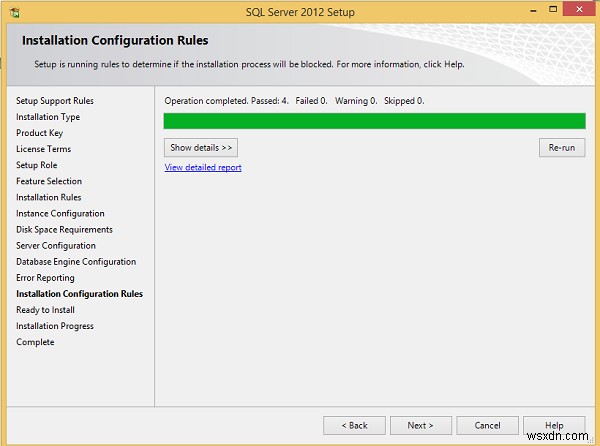Maximize the SQL Server 2012 Setup window
Image resolution: width=600 pixels, height=446 pixels.
pyautogui.click(x=553, y=9)
